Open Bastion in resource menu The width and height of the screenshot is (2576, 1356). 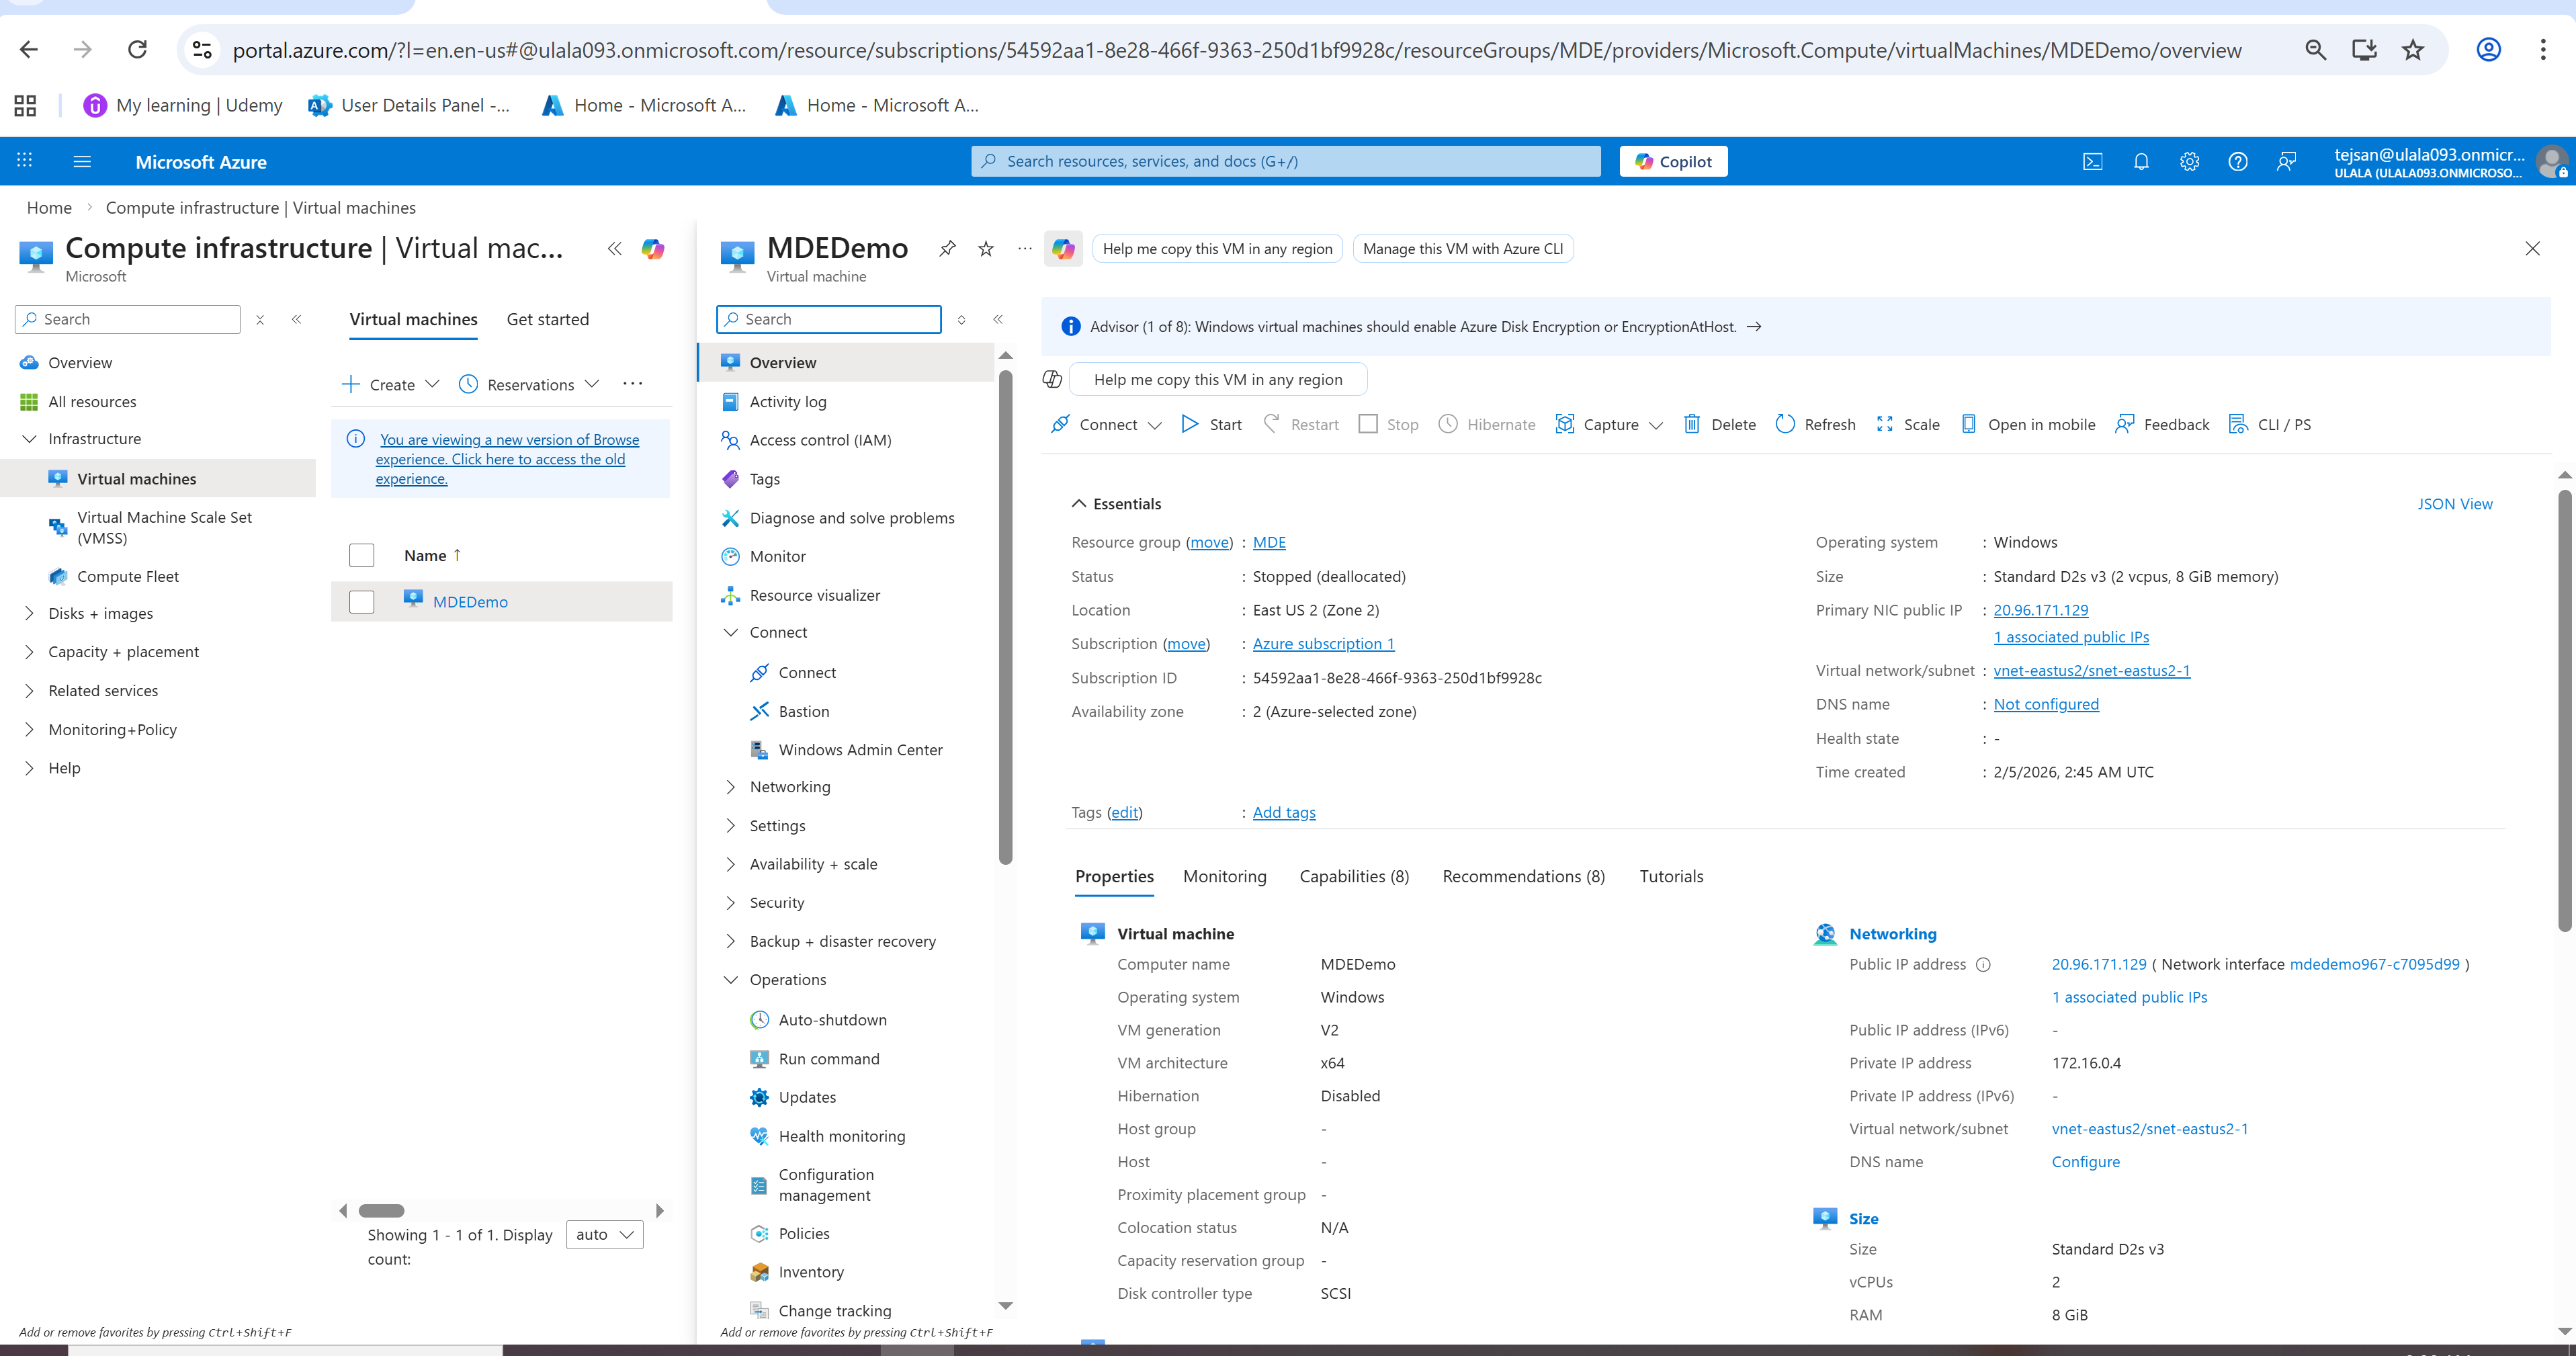[x=803, y=711]
